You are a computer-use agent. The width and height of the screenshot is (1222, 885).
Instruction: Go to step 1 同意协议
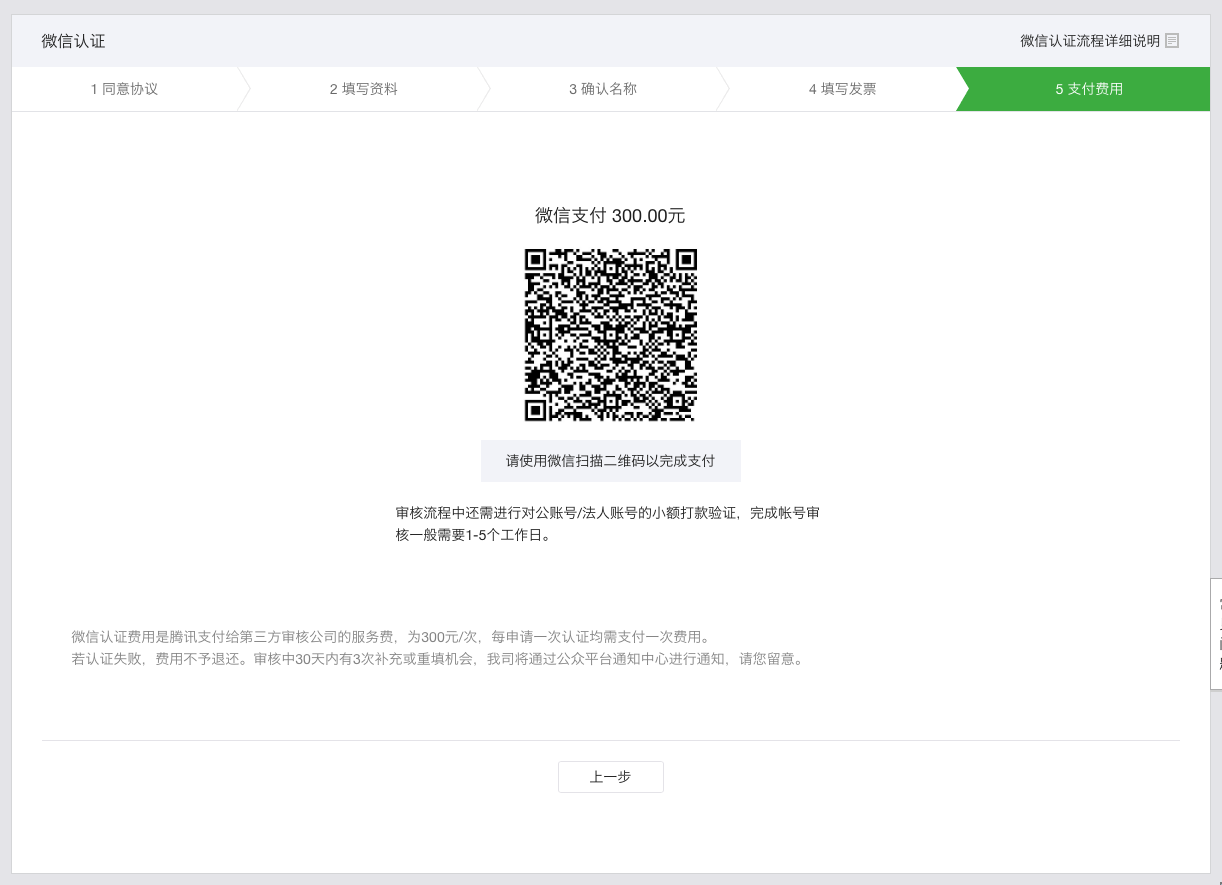click(x=124, y=89)
